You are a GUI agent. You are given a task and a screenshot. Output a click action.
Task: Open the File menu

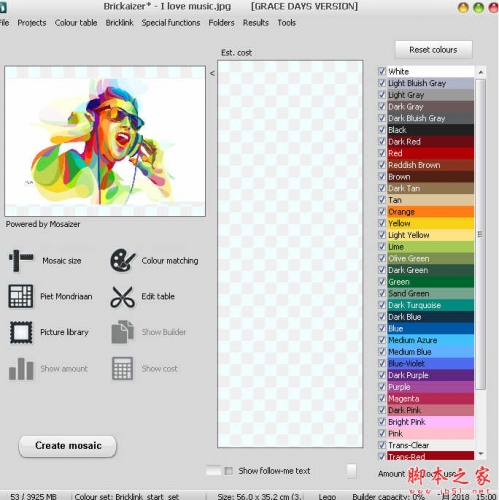pyautogui.click(x=4, y=23)
